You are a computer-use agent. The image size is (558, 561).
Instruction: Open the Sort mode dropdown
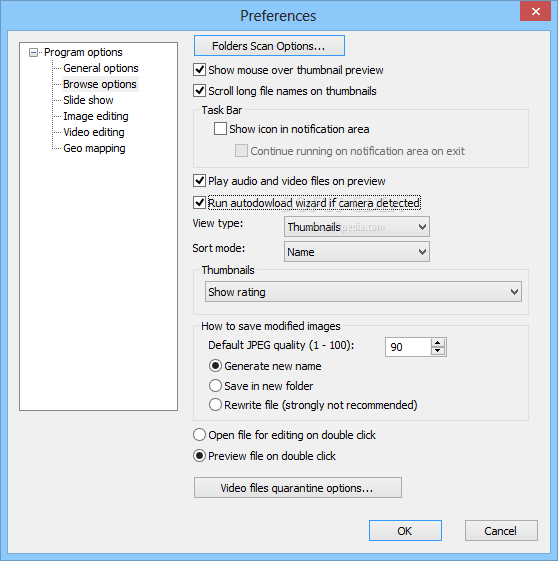pos(357,252)
